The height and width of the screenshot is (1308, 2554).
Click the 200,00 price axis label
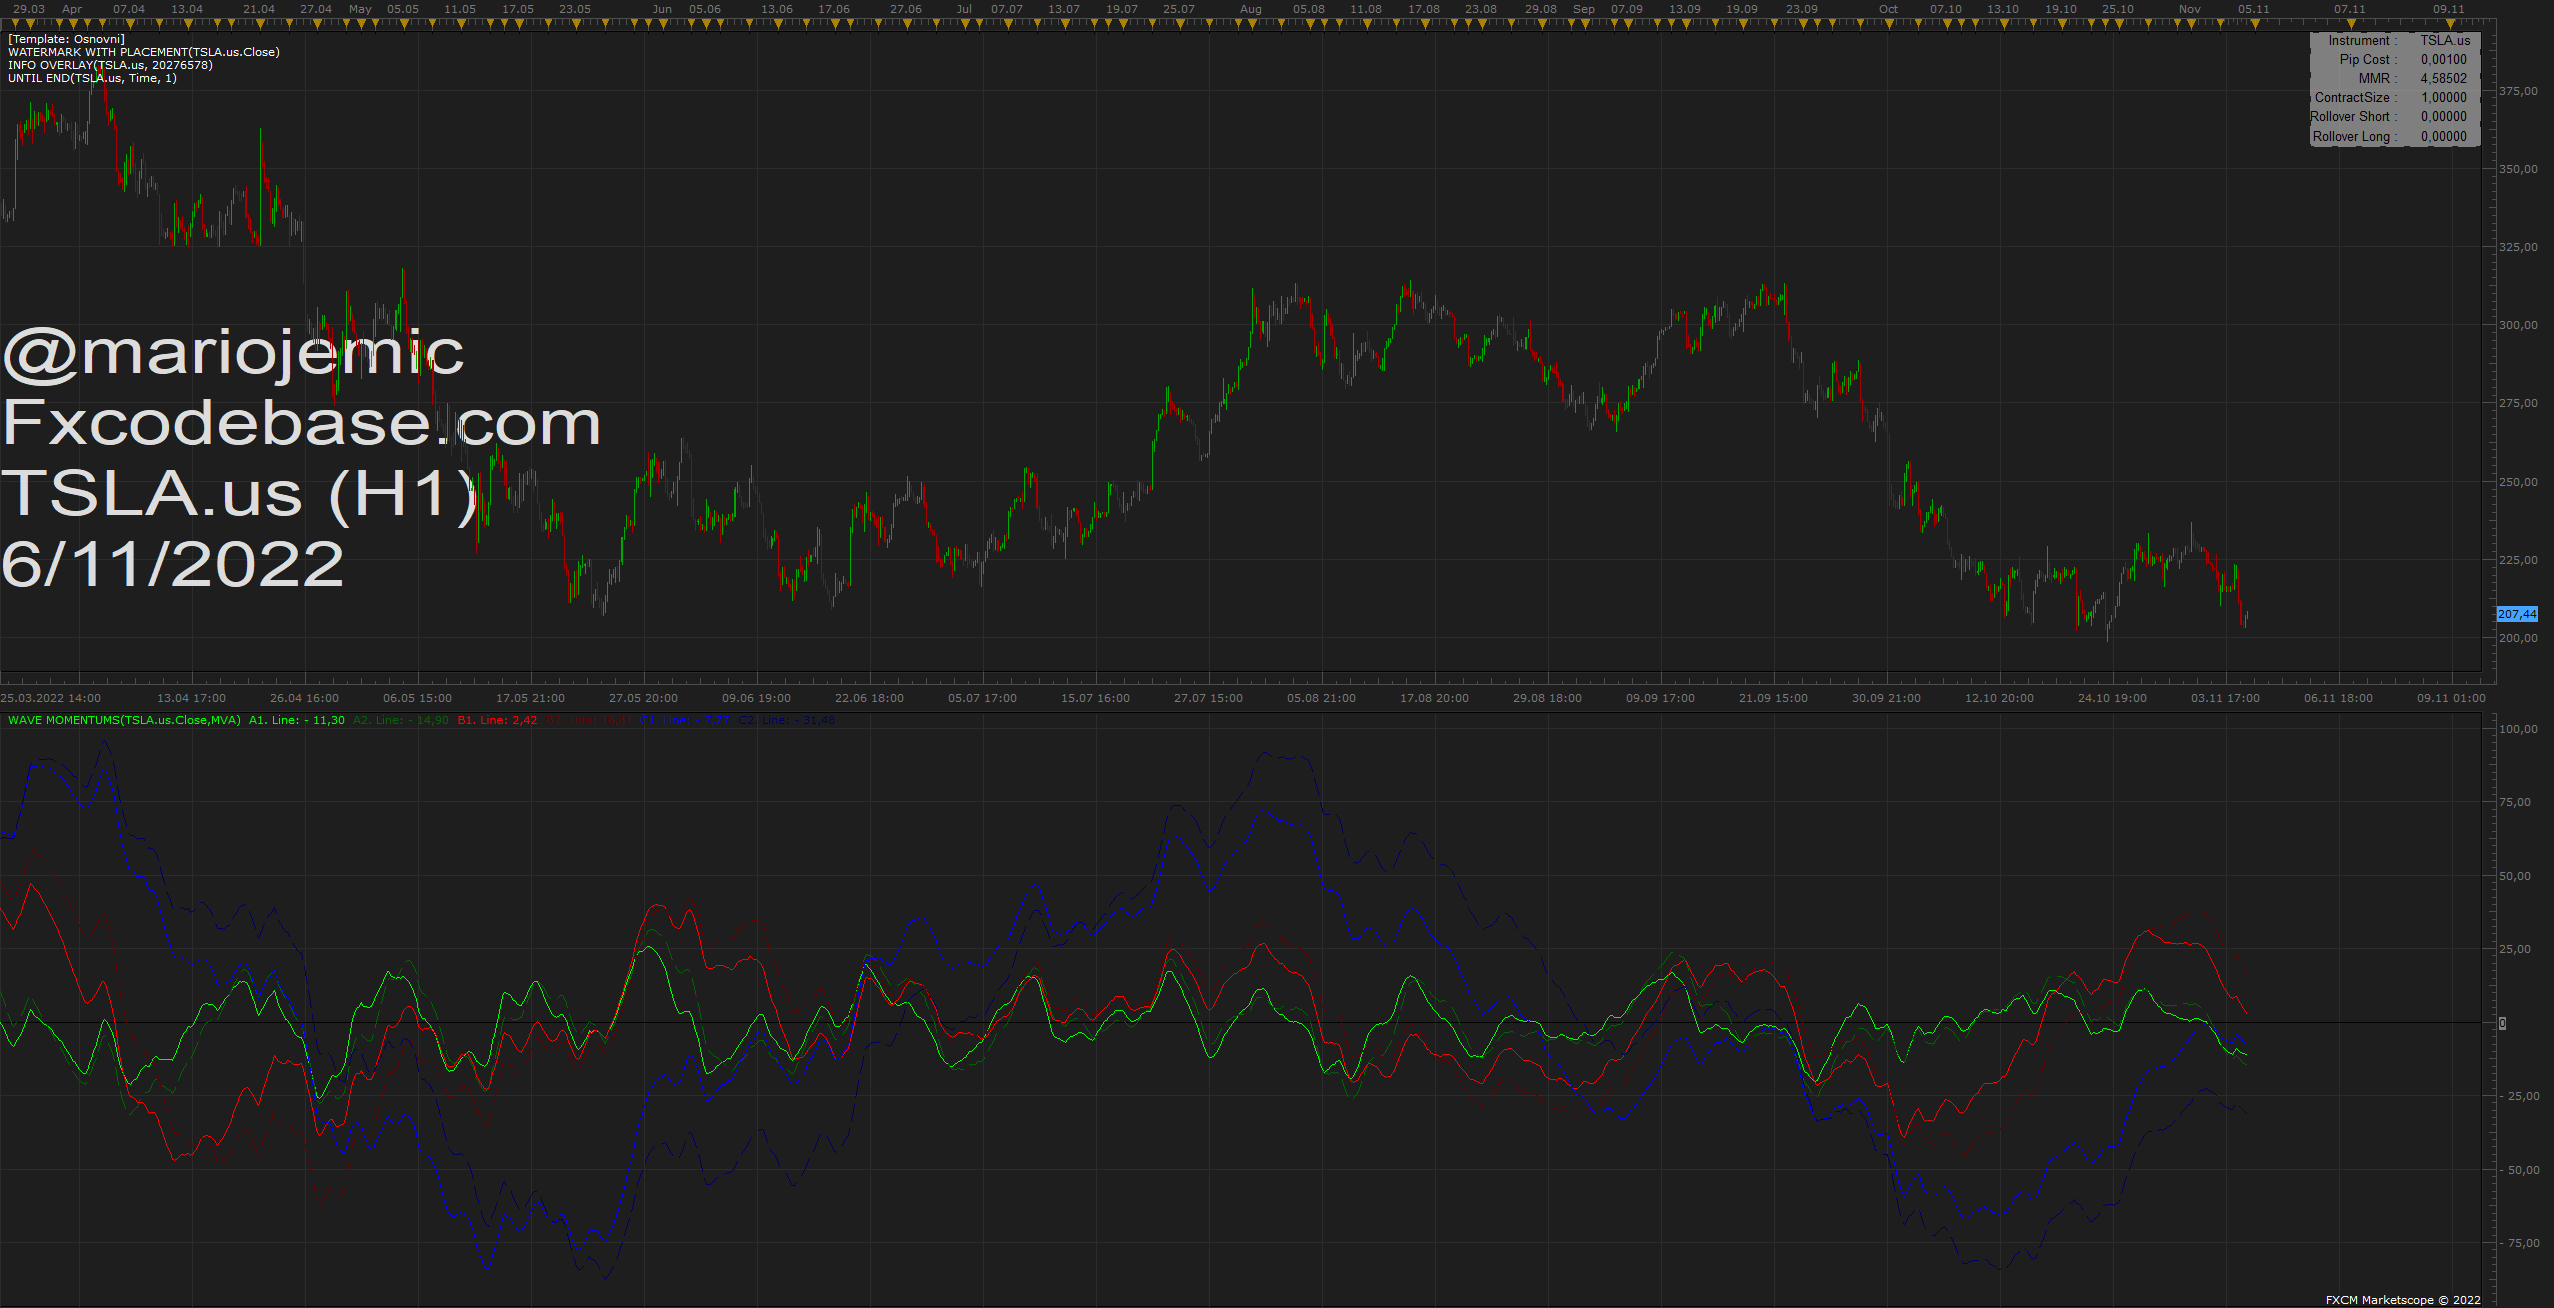[x=2518, y=638]
